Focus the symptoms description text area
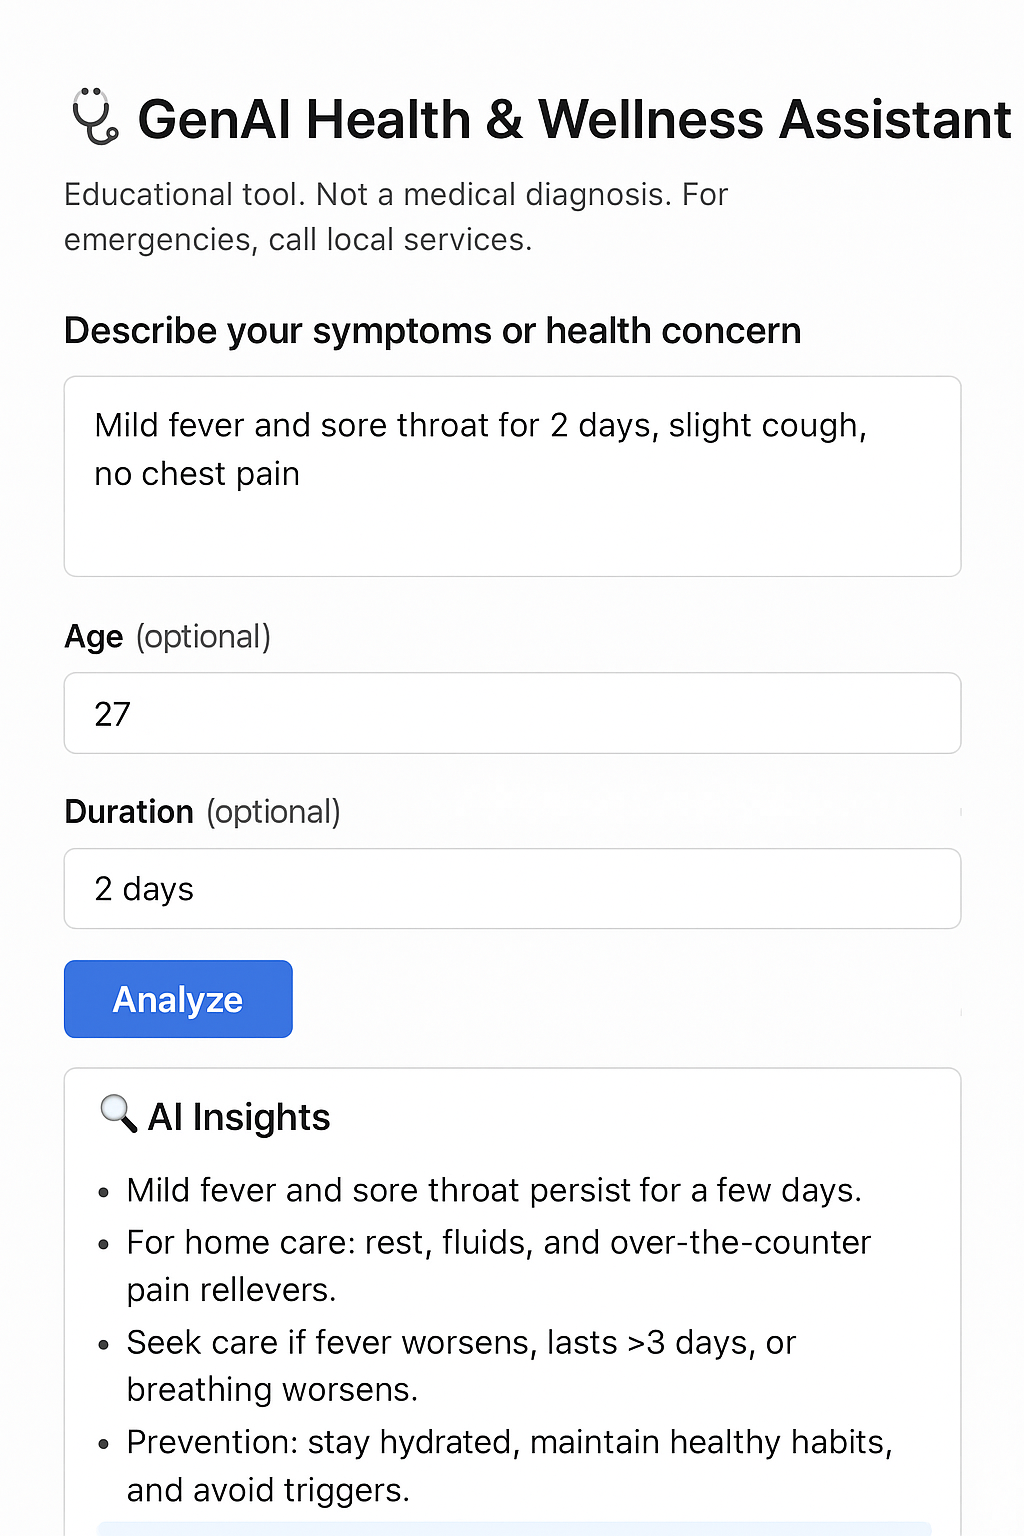1024x1536 pixels. coord(512,476)
